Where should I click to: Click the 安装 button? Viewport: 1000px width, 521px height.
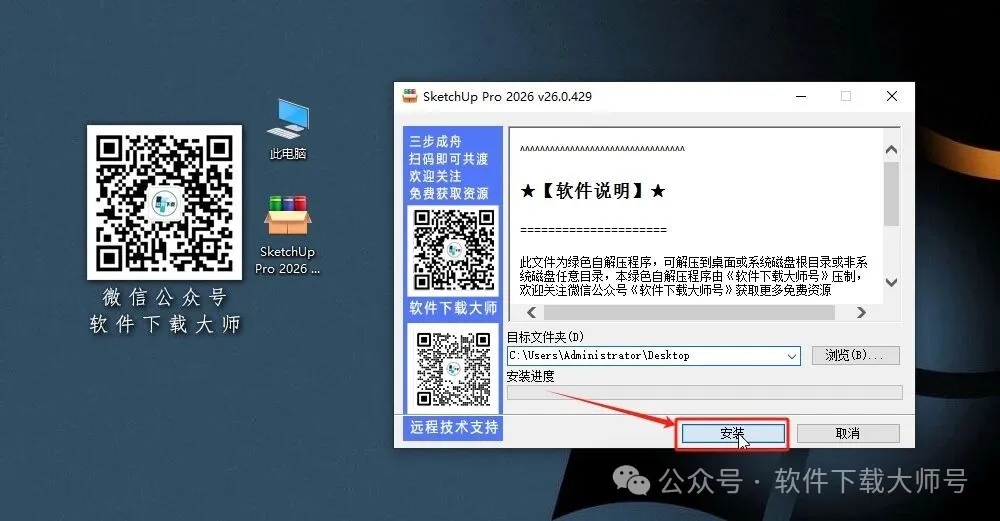(x=733, y=434)
